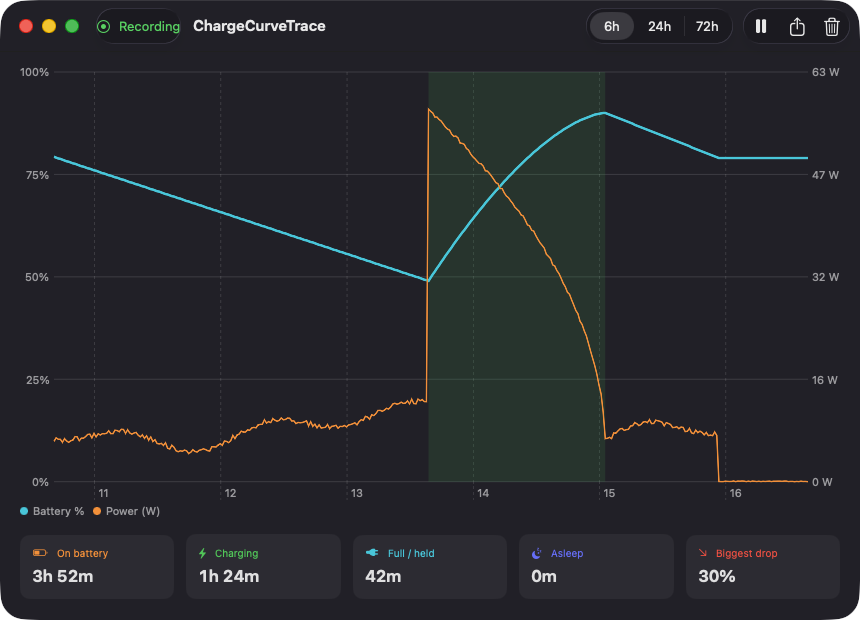The width and height of the screenshot is (860, 620).
Task: Click the 50% axis label
Action: pyautogui.click(x=37, y=277)
